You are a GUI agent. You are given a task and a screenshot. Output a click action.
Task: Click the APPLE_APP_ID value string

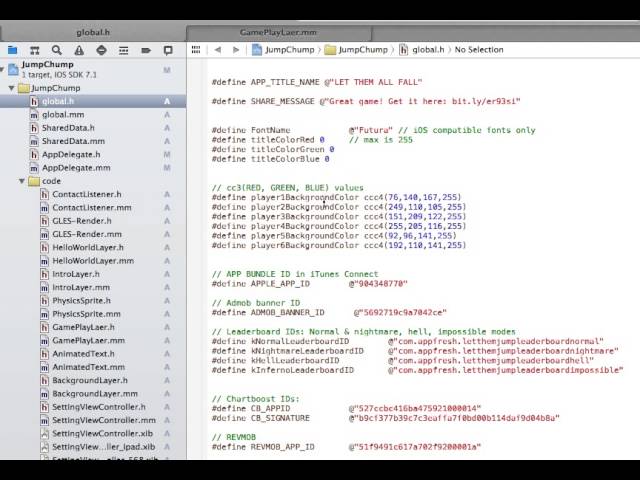(x=378, y=284)
